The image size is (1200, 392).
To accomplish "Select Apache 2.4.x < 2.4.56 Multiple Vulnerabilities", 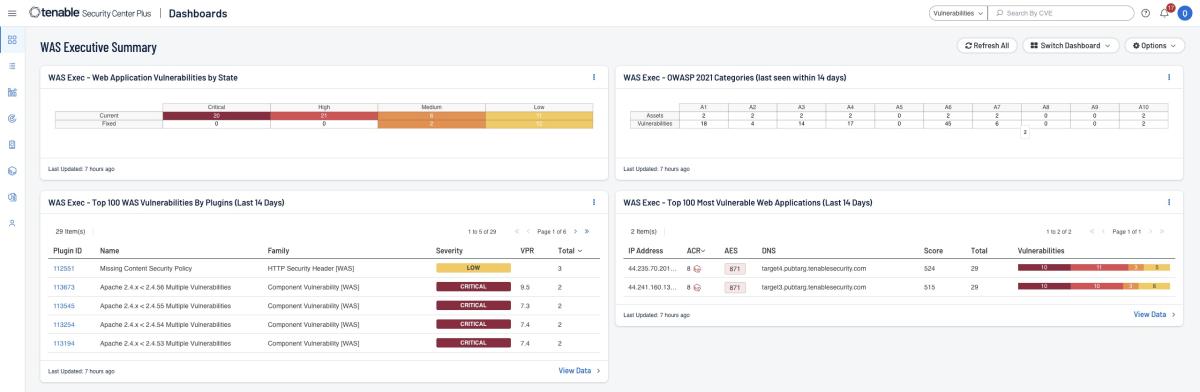I will [x=165, y=287].
